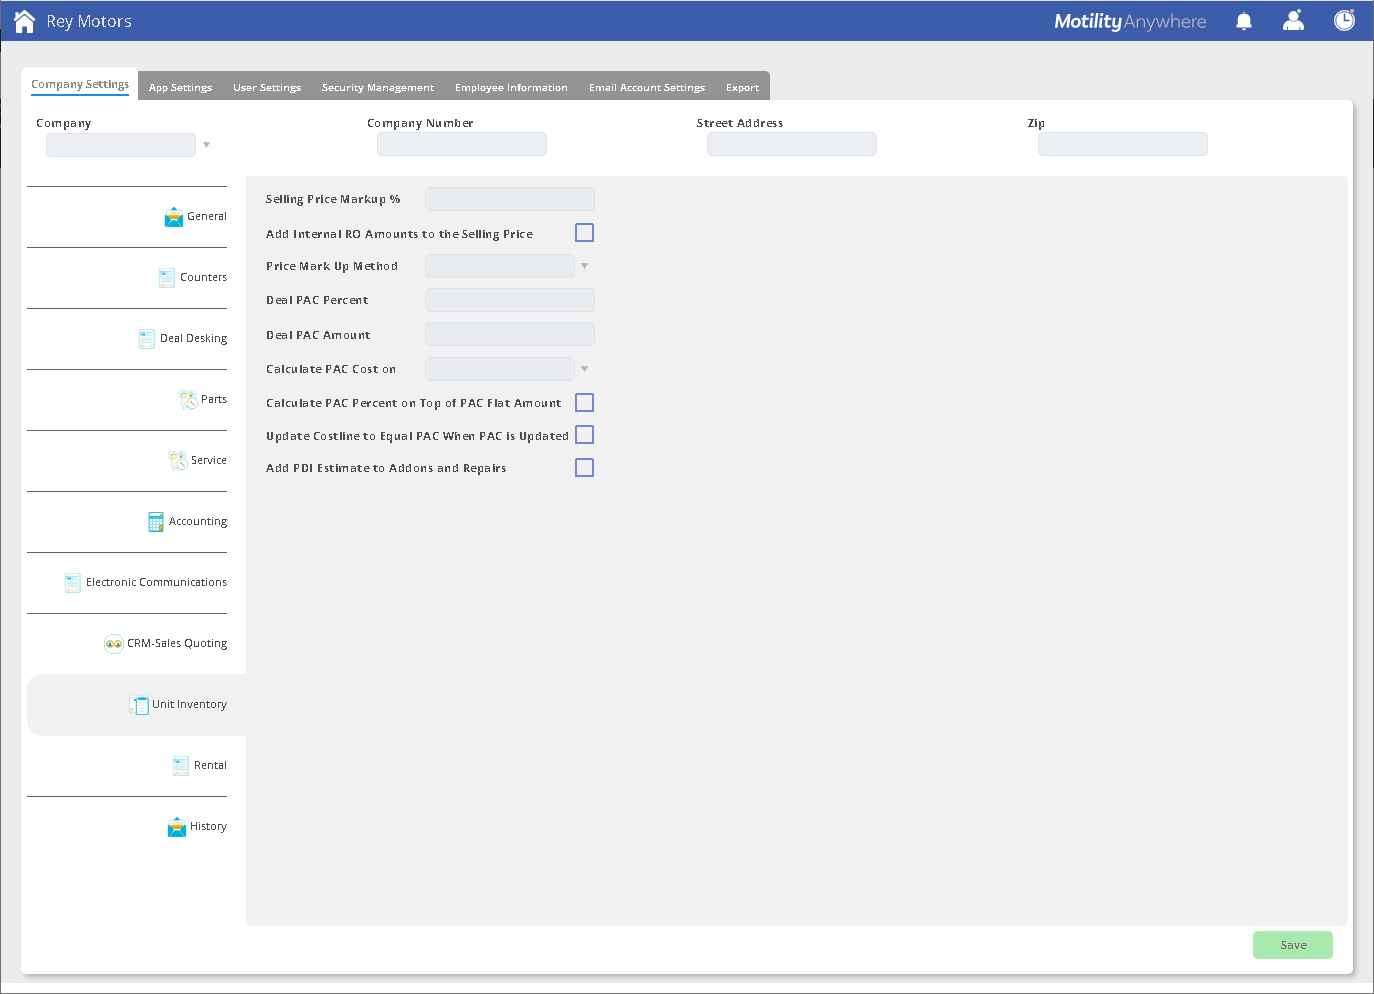Click the clock icon in header
The width and height of the screenshot is (1374, 994).
(1344, 20)
